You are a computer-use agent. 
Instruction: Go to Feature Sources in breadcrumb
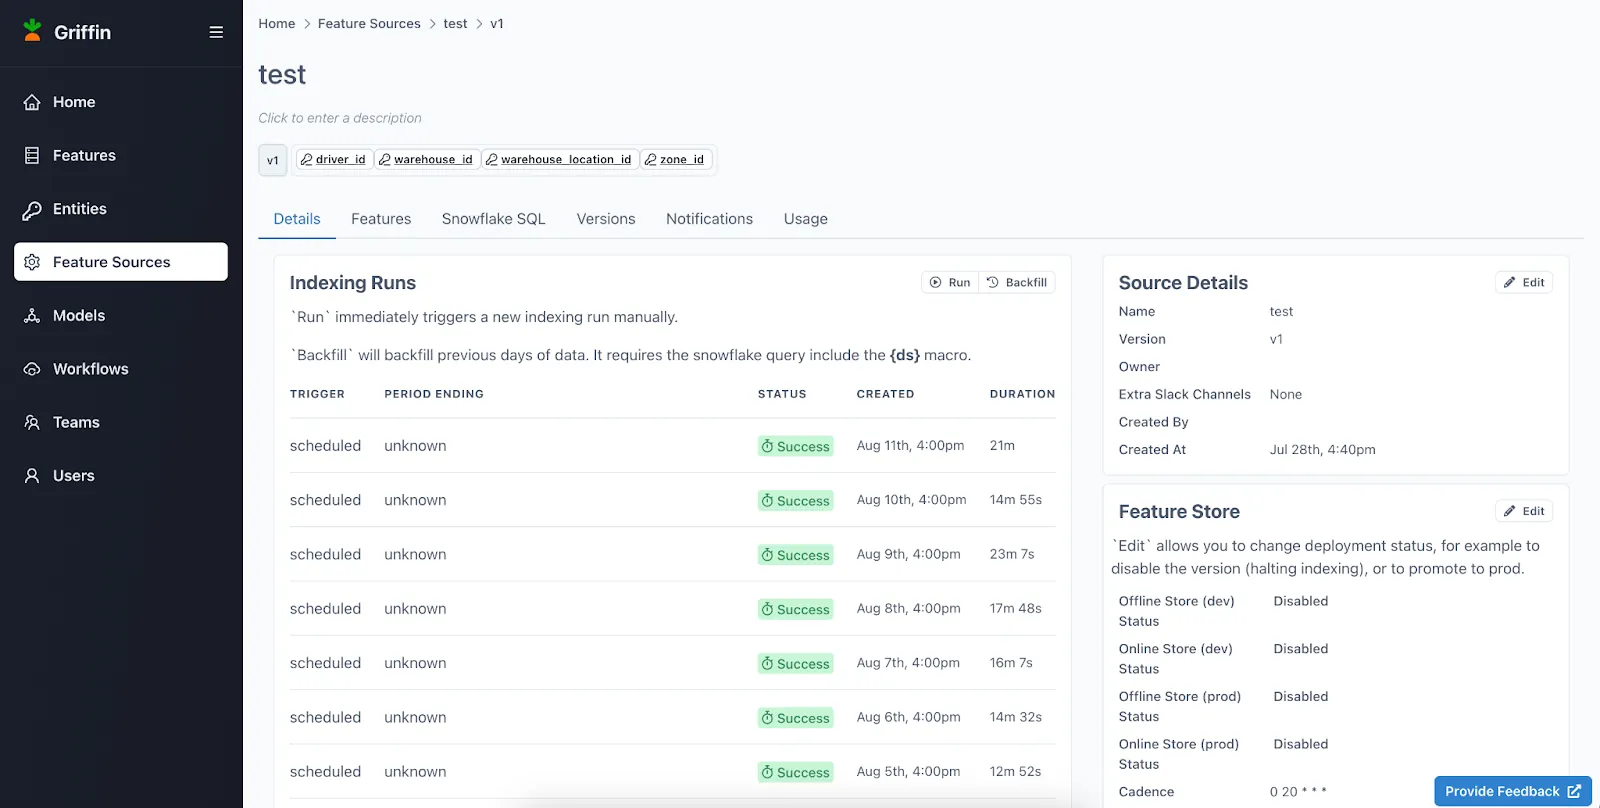pos(369,24)
